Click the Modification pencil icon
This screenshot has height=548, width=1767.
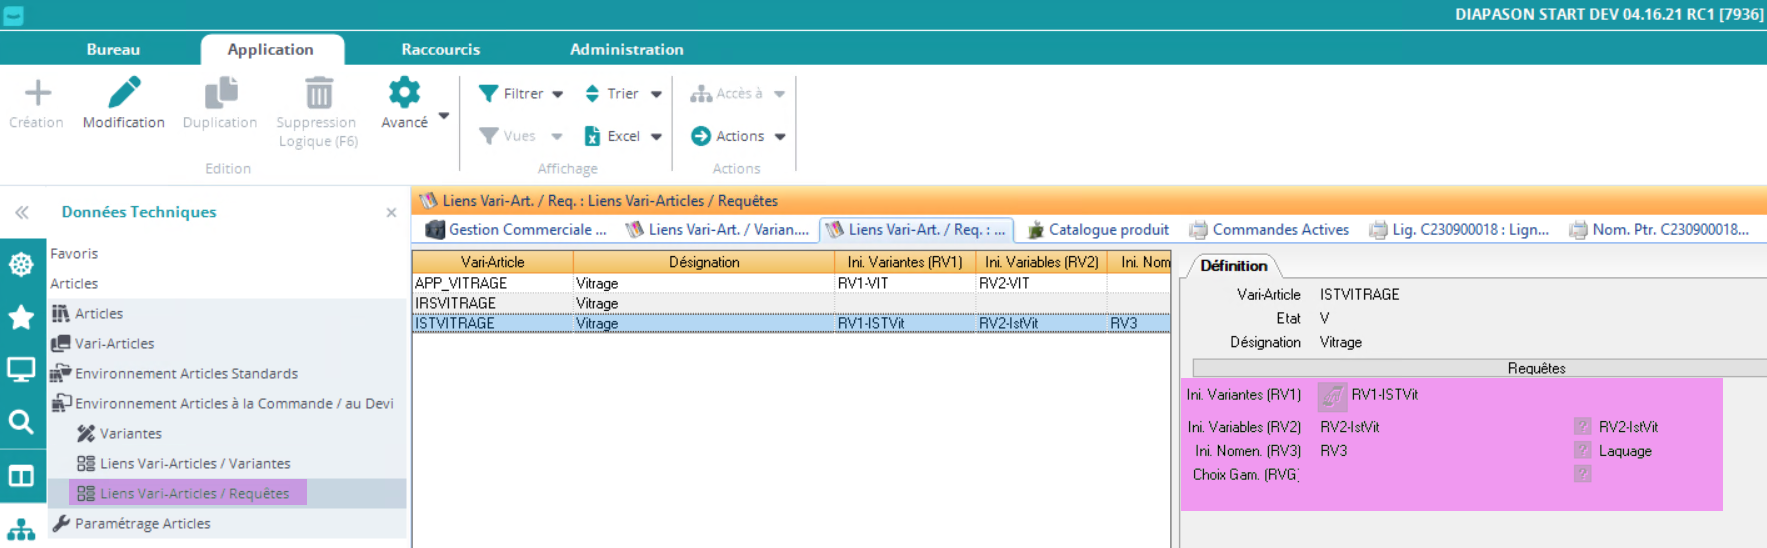pos(124,93)
